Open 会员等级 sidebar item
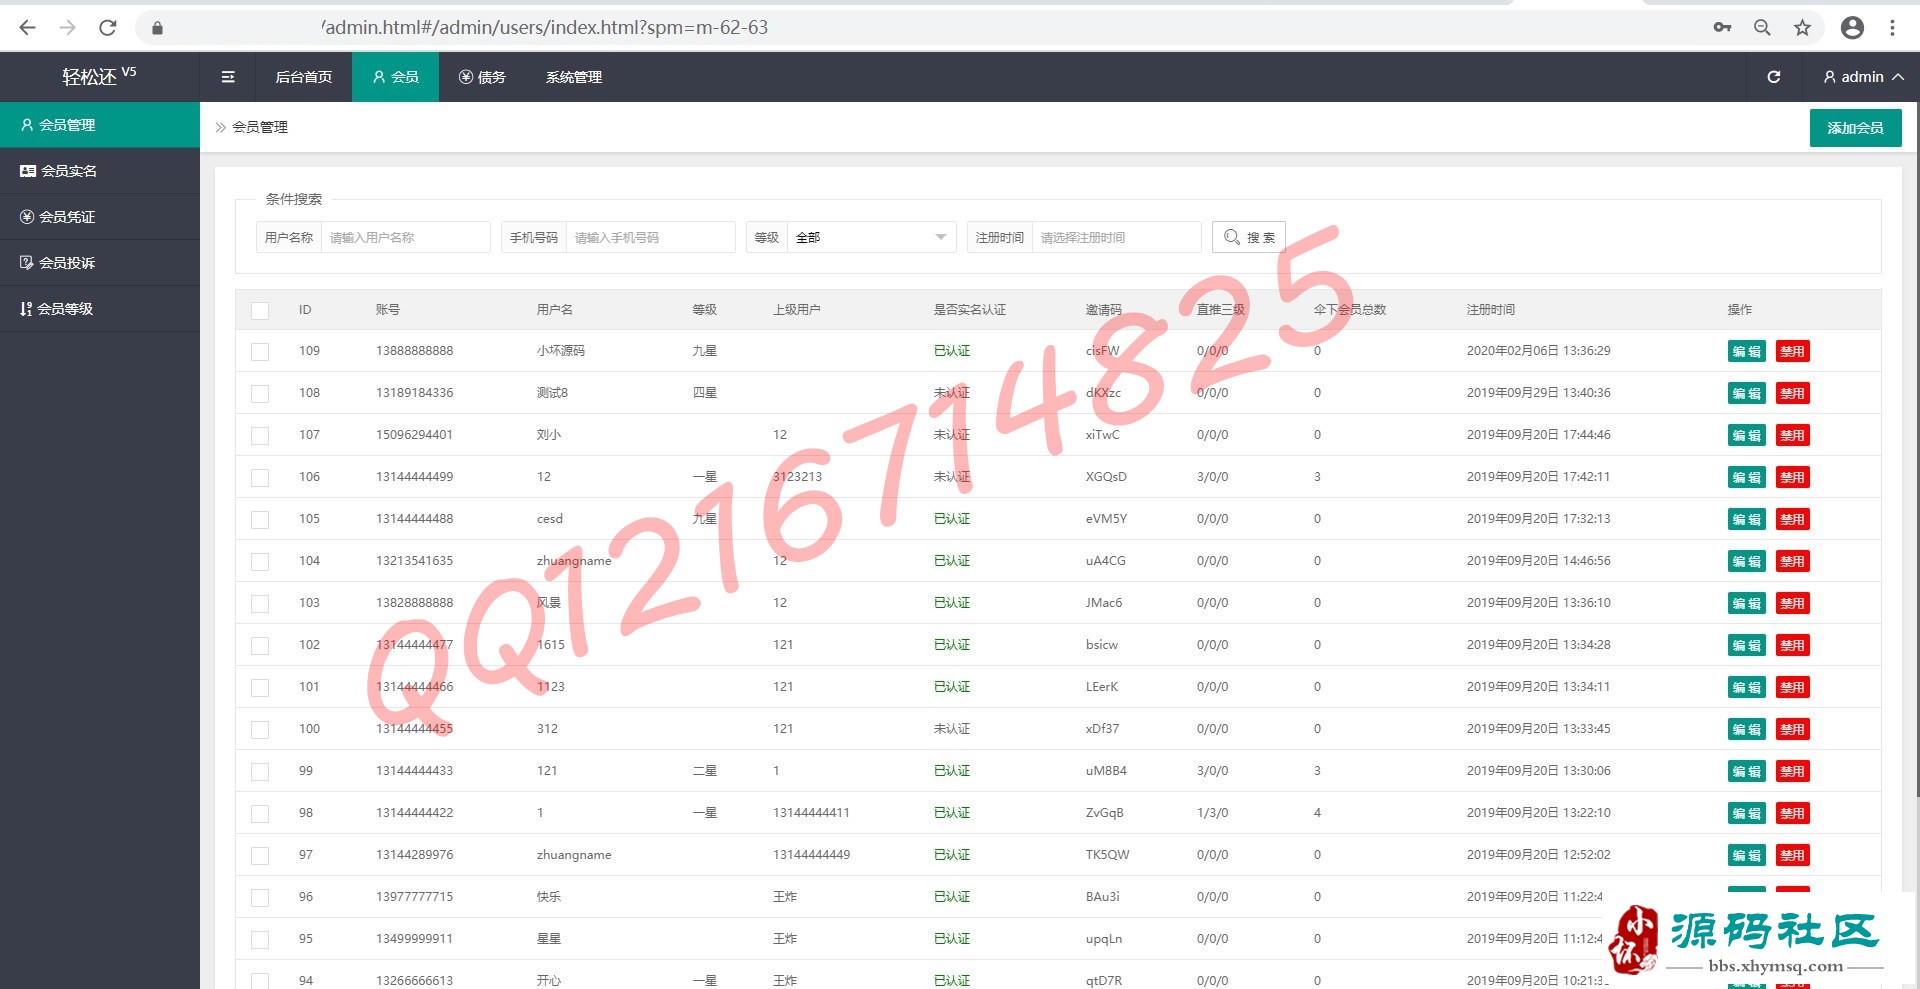Screen dimensions: 1920x989 point(100,309)
